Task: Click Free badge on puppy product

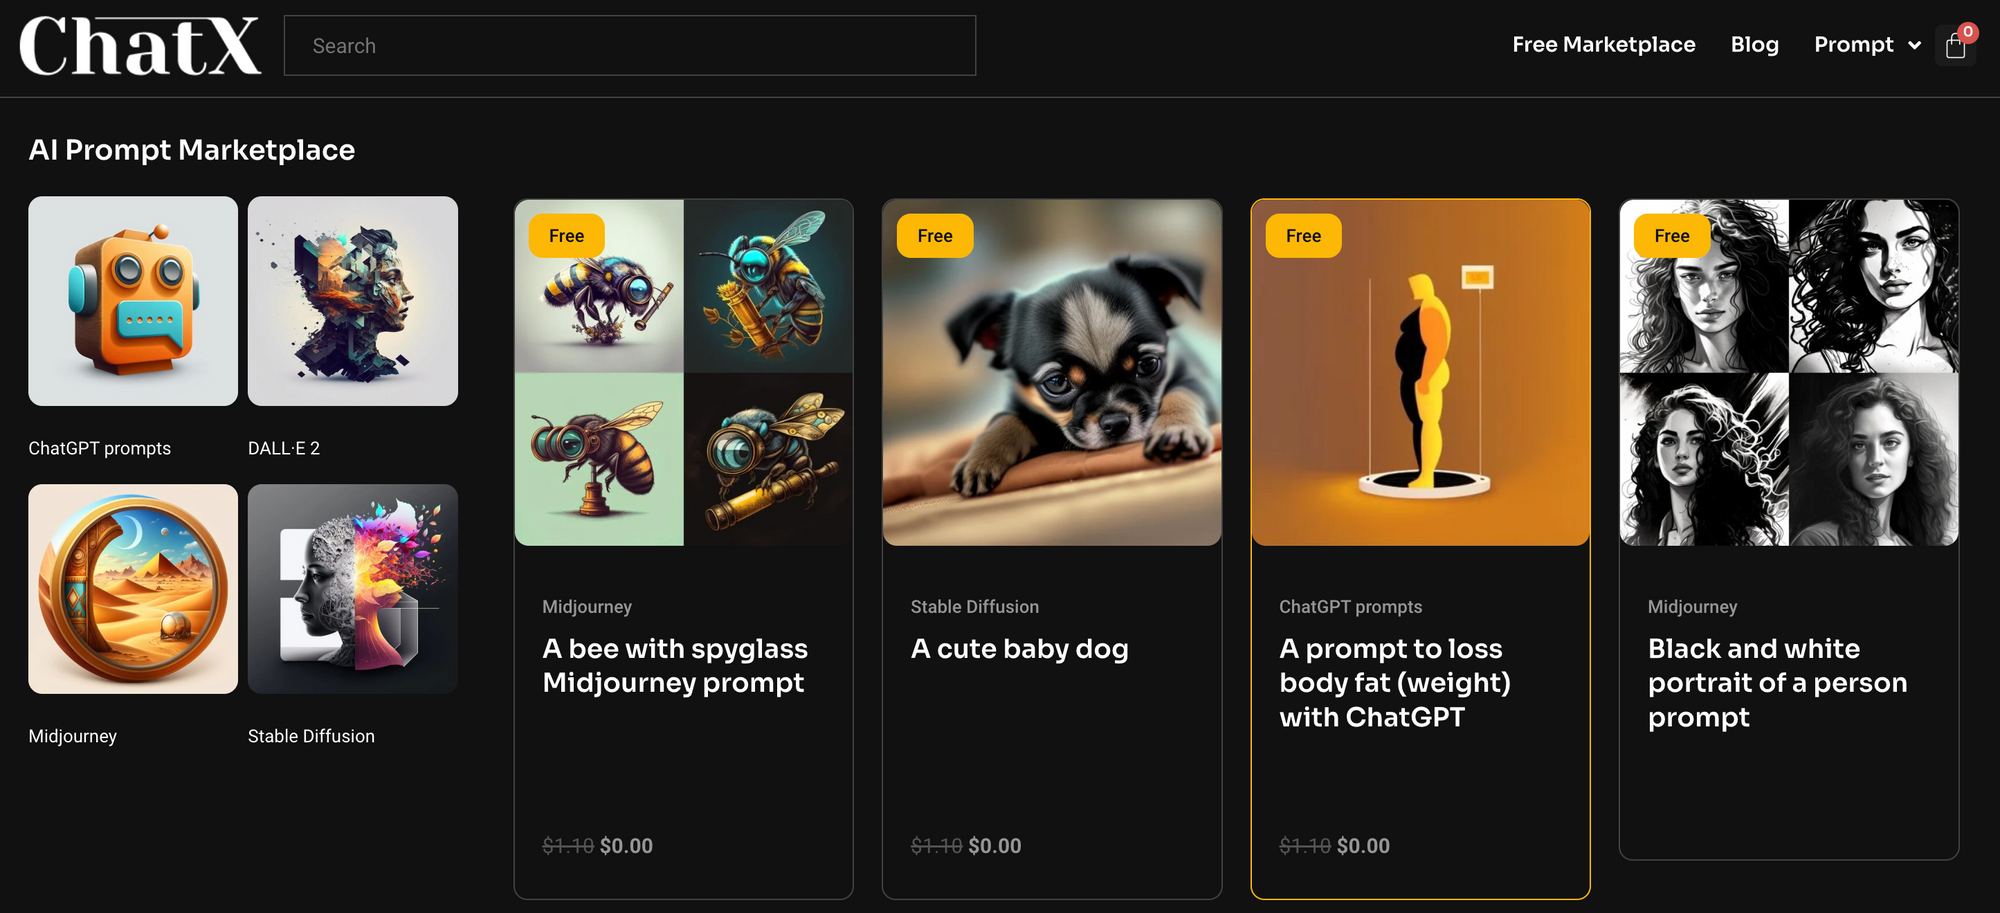Action: 935,236
